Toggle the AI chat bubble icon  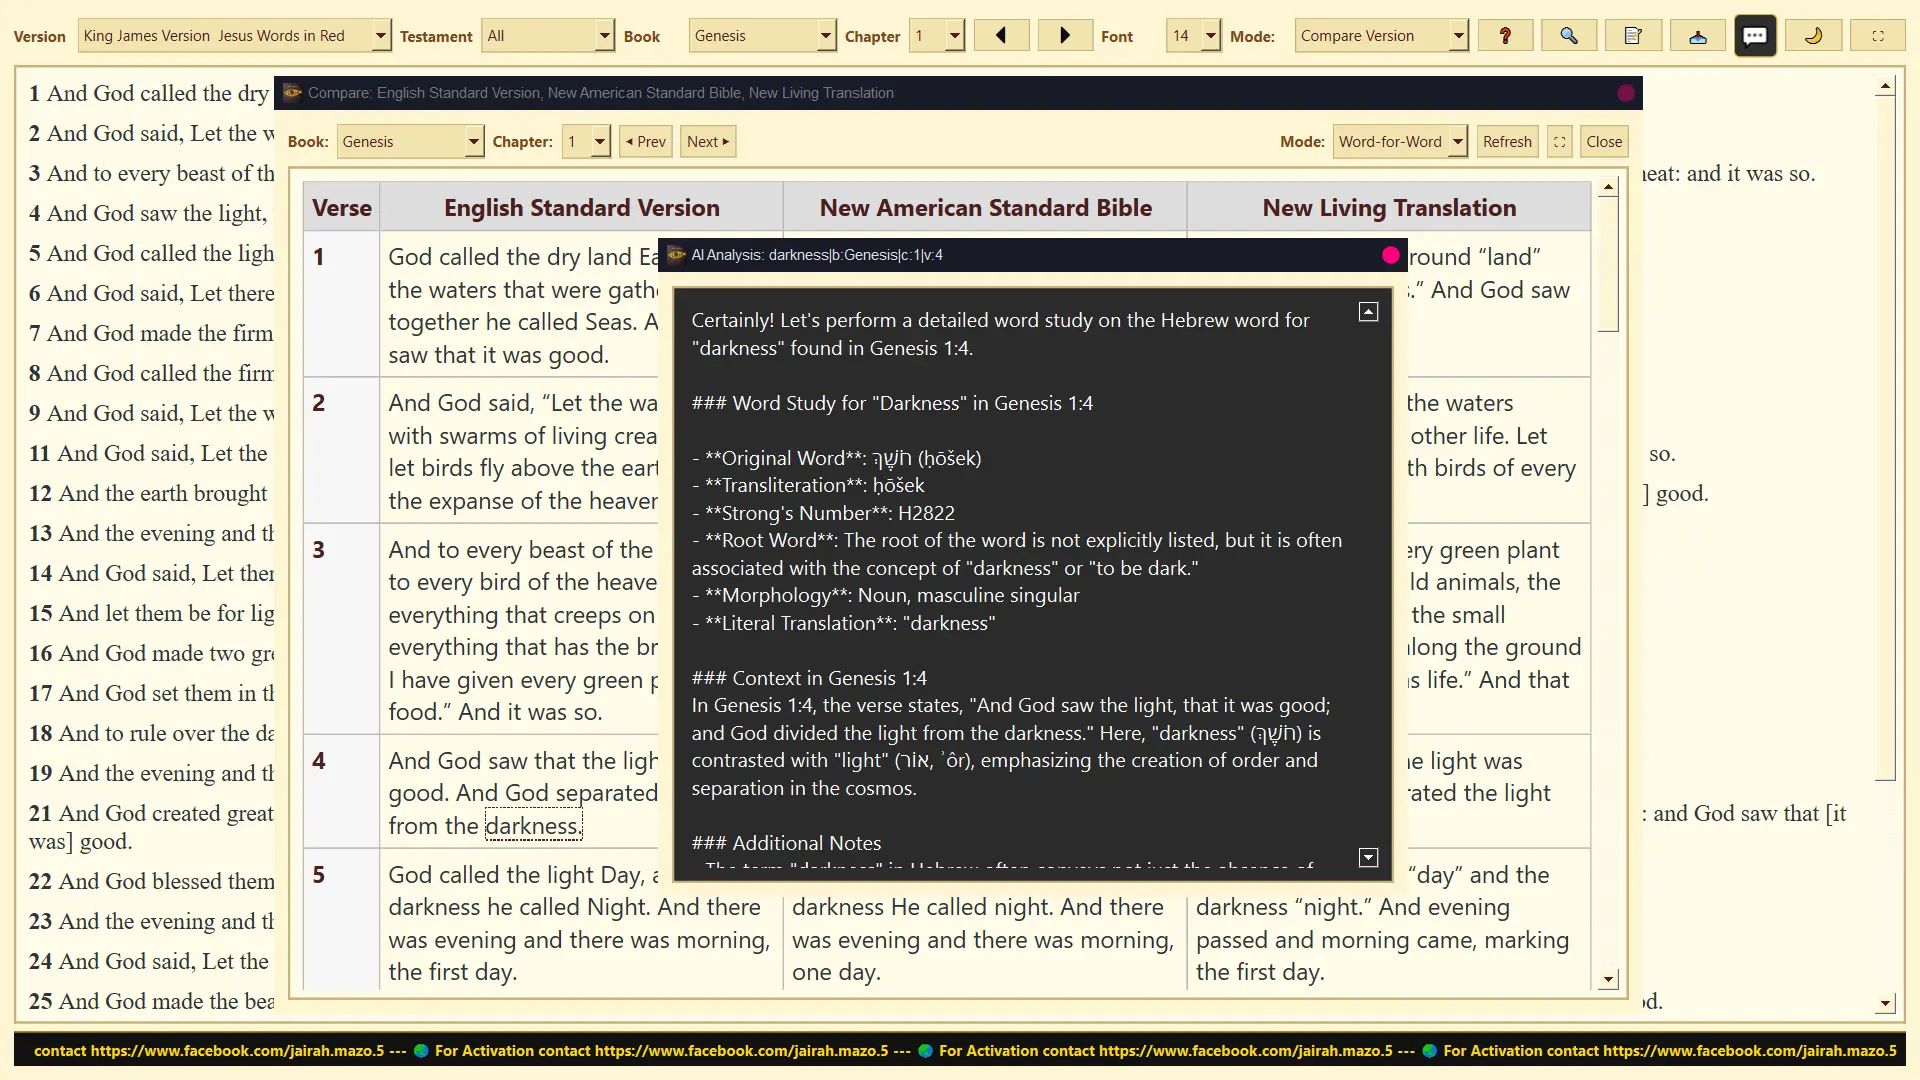pos(1755,36)
